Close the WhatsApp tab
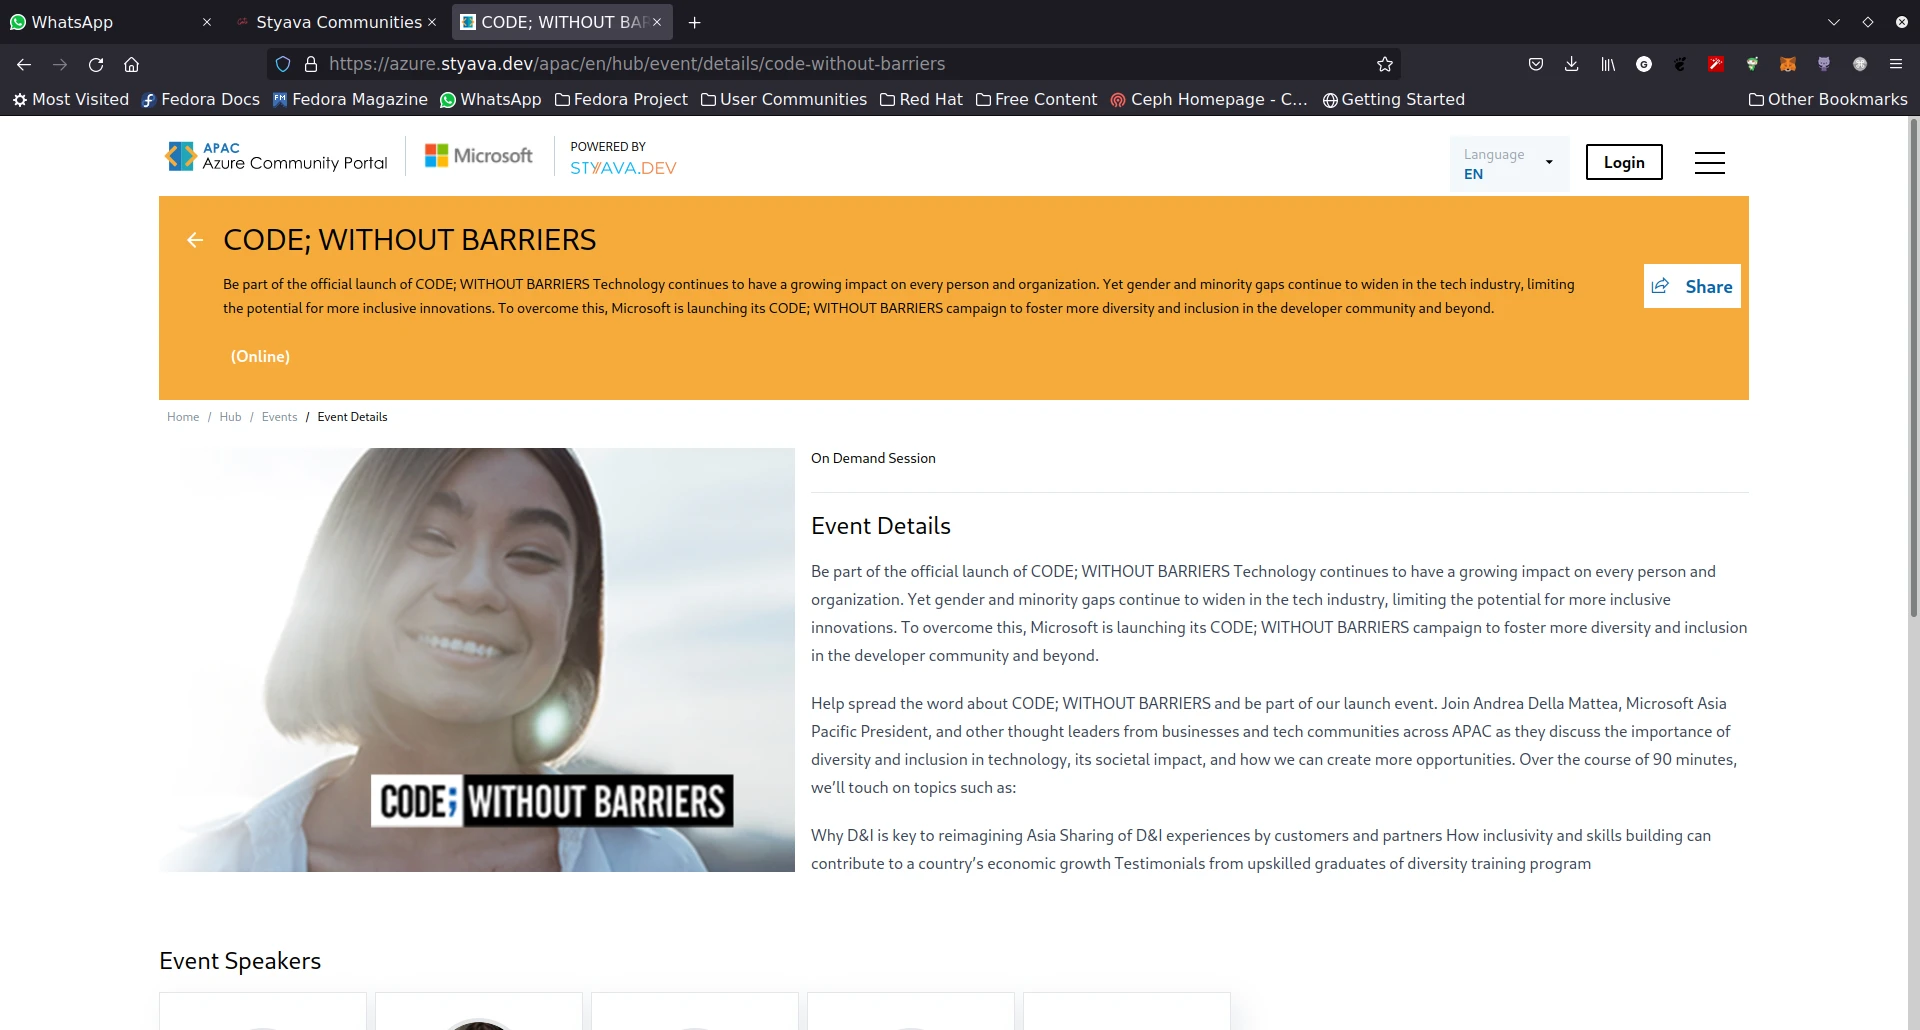Viewport: 1920px width, 1030px height. [207, 22]
